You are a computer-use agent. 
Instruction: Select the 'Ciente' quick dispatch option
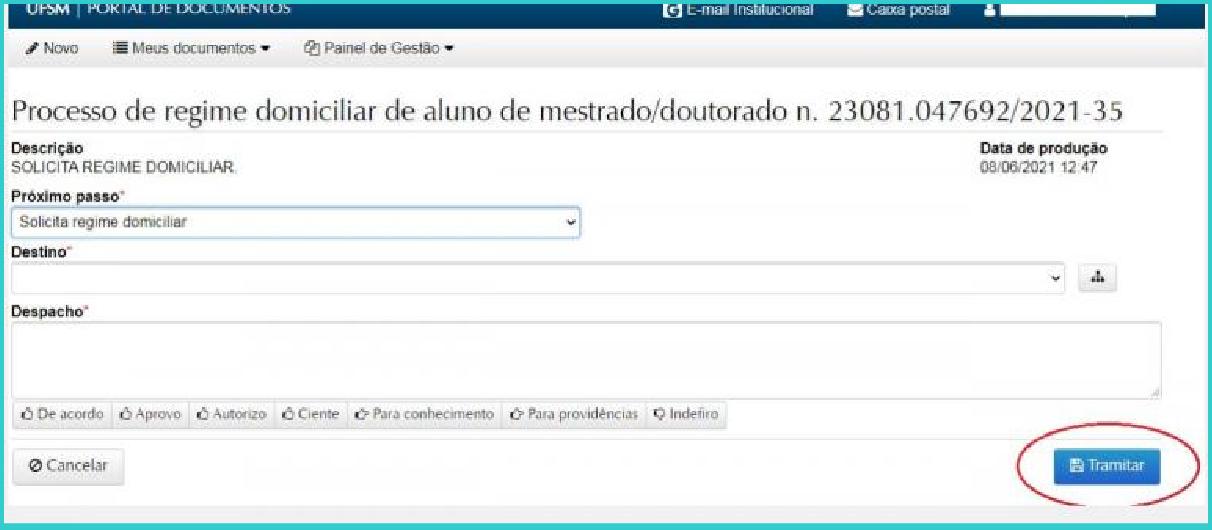(x=310, y=414)
